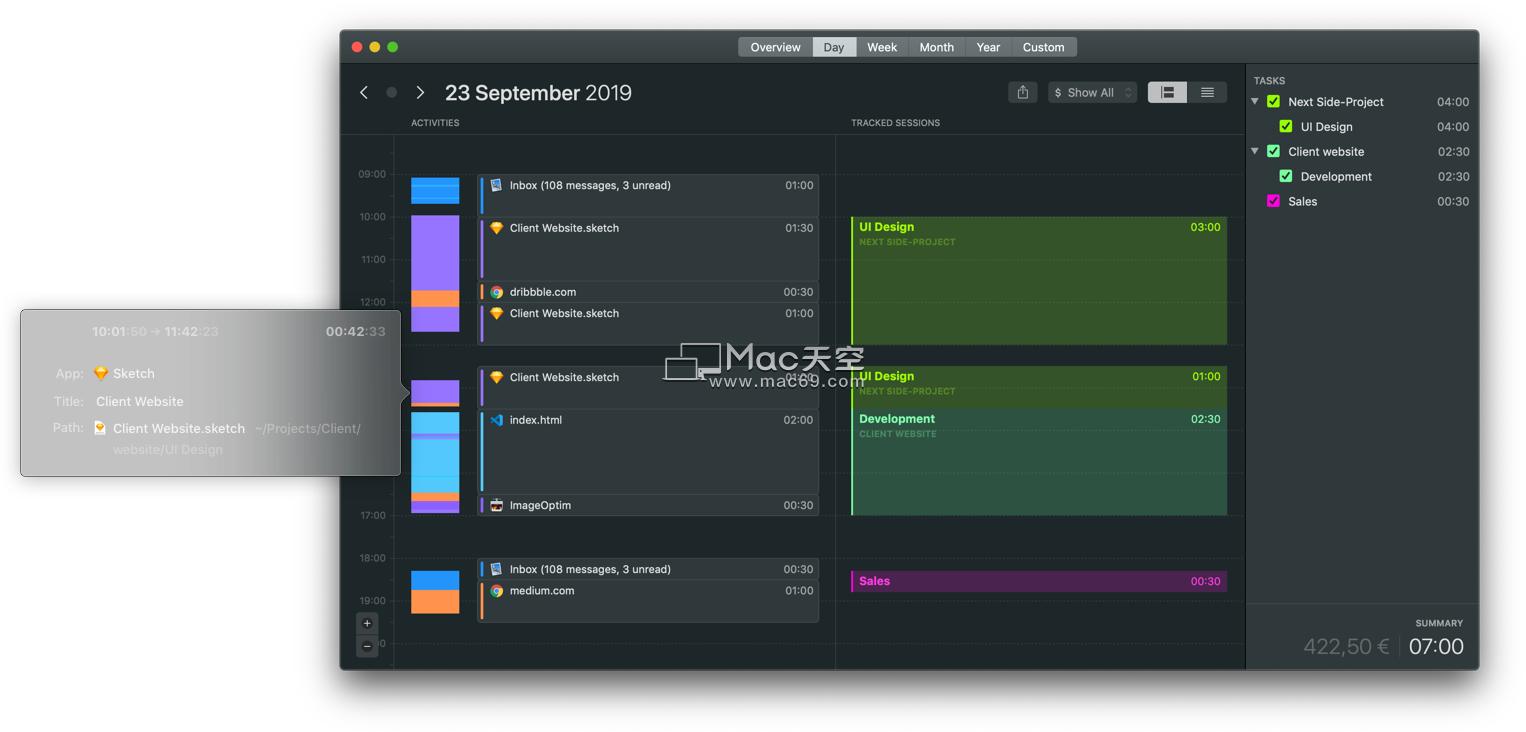Image resolution: width=1526 pixels, height=732 pixels.
Task: Open the Month tab
Action: (x=937, y=47)
